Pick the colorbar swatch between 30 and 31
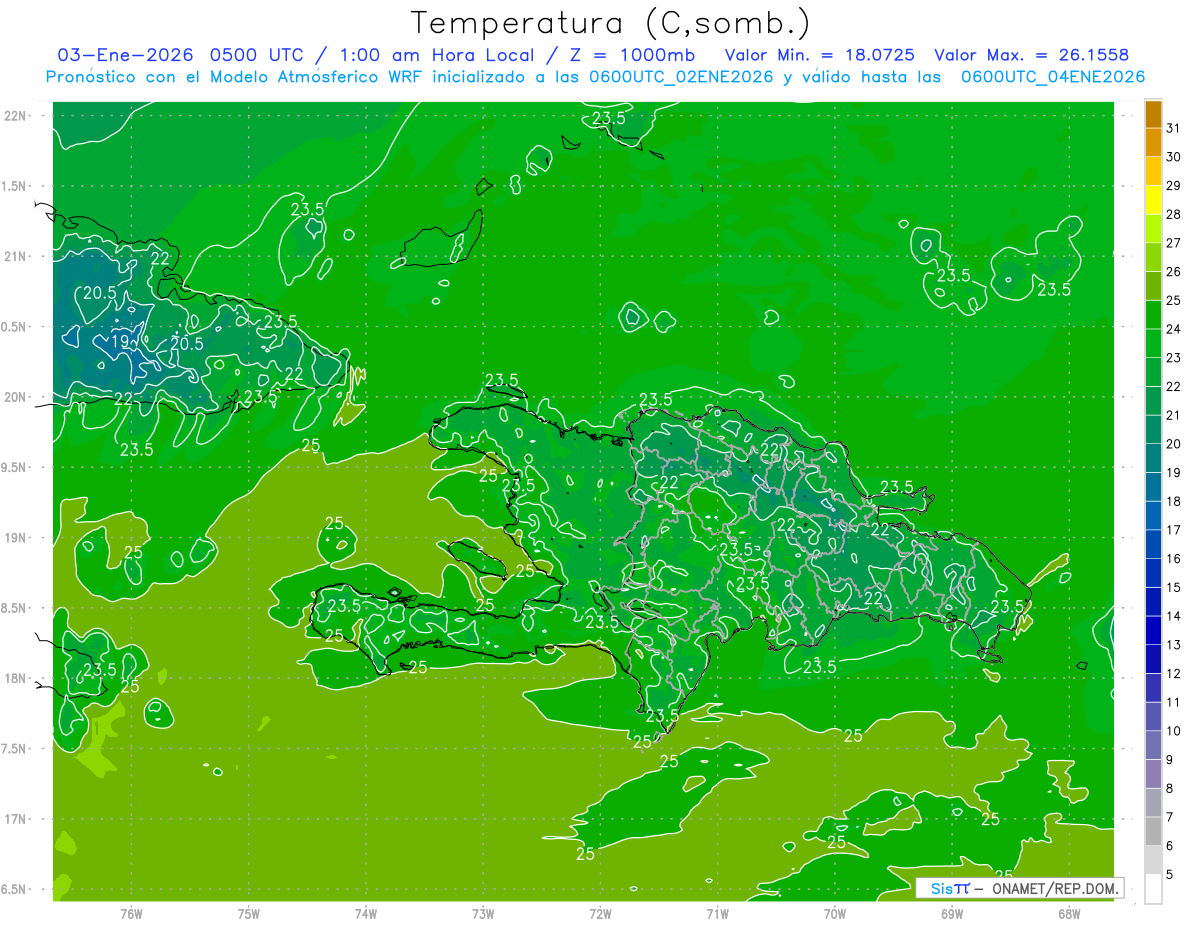The height and width of the screenshot is (927, 1200). [1153, 143]
